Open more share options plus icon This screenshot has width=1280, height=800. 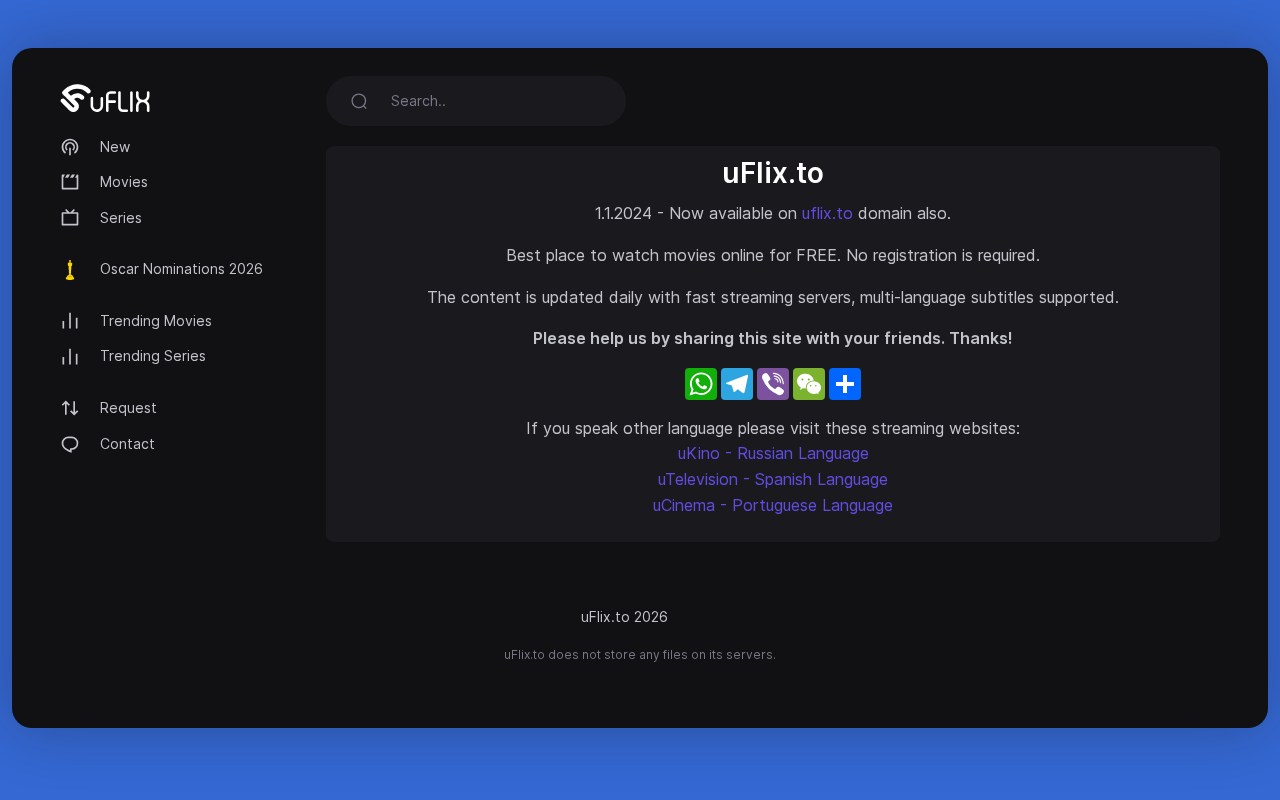[845, 384]
